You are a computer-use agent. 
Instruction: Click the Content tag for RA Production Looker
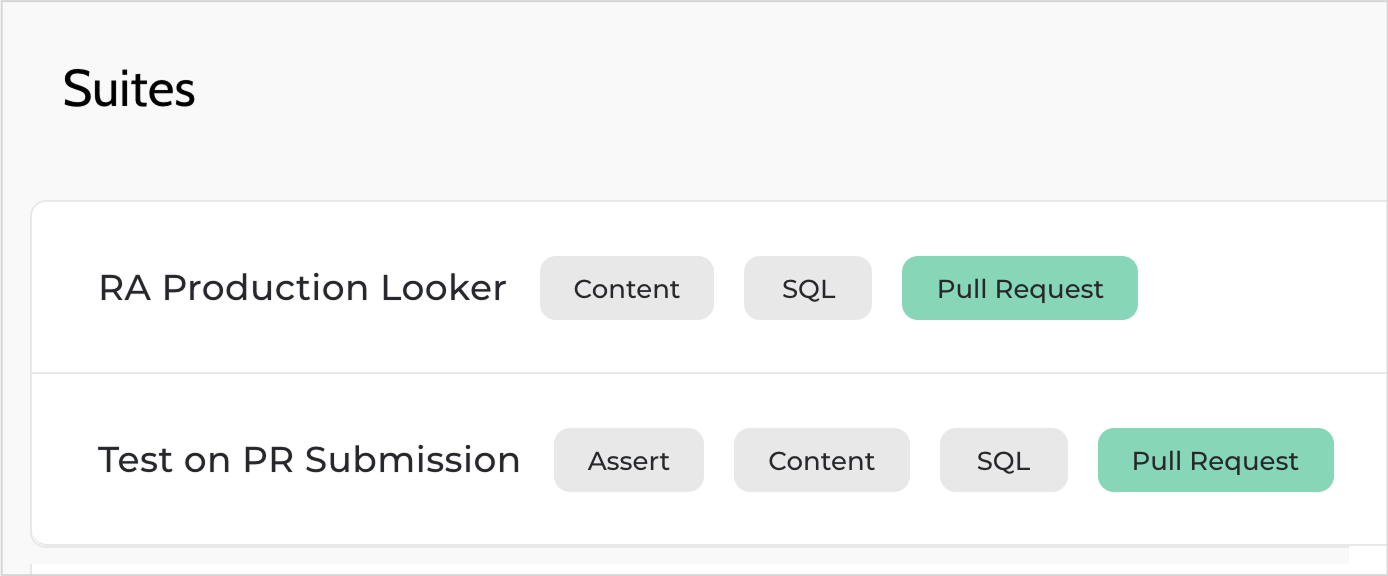point(627,289)
